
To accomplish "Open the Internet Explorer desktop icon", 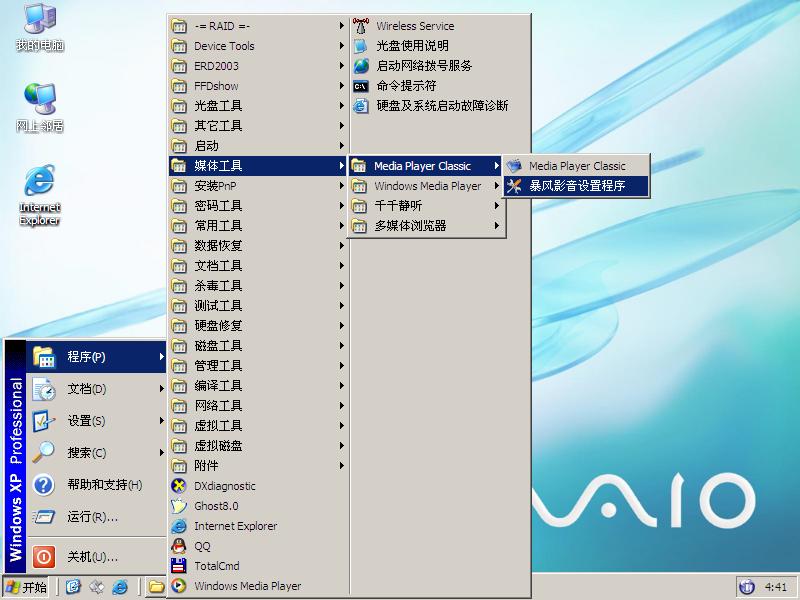I will click(x=40, y=195).
